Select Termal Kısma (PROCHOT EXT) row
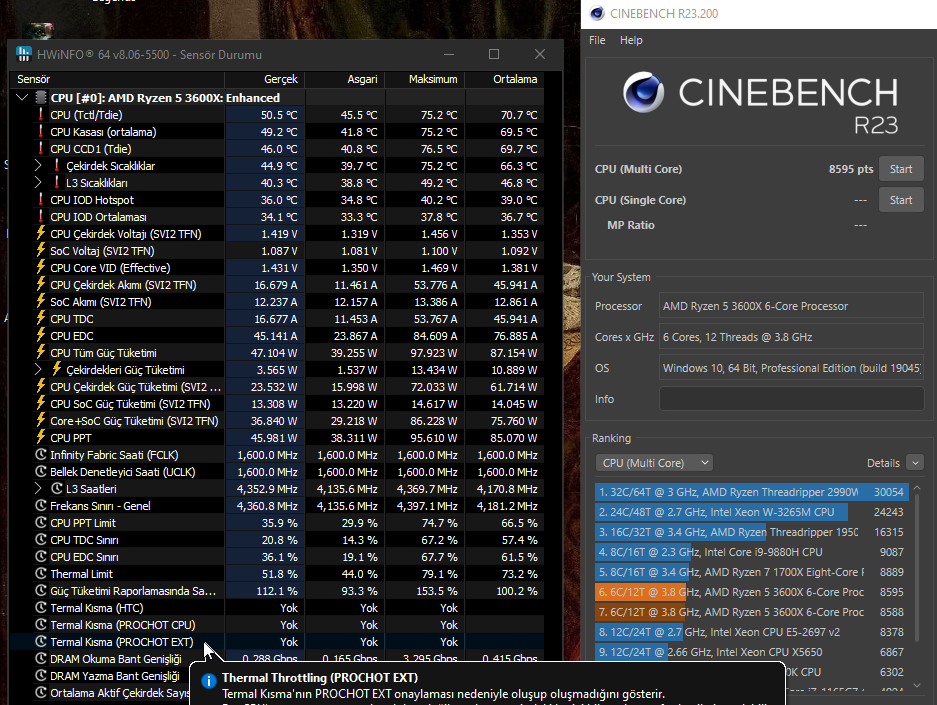 (x=277, y=642)
